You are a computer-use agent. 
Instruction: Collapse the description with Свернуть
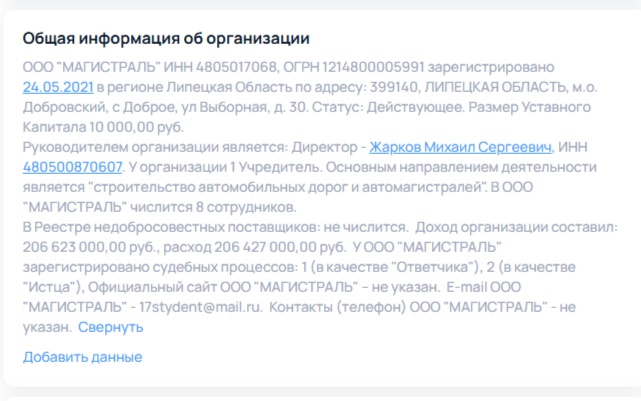point(111,327)
